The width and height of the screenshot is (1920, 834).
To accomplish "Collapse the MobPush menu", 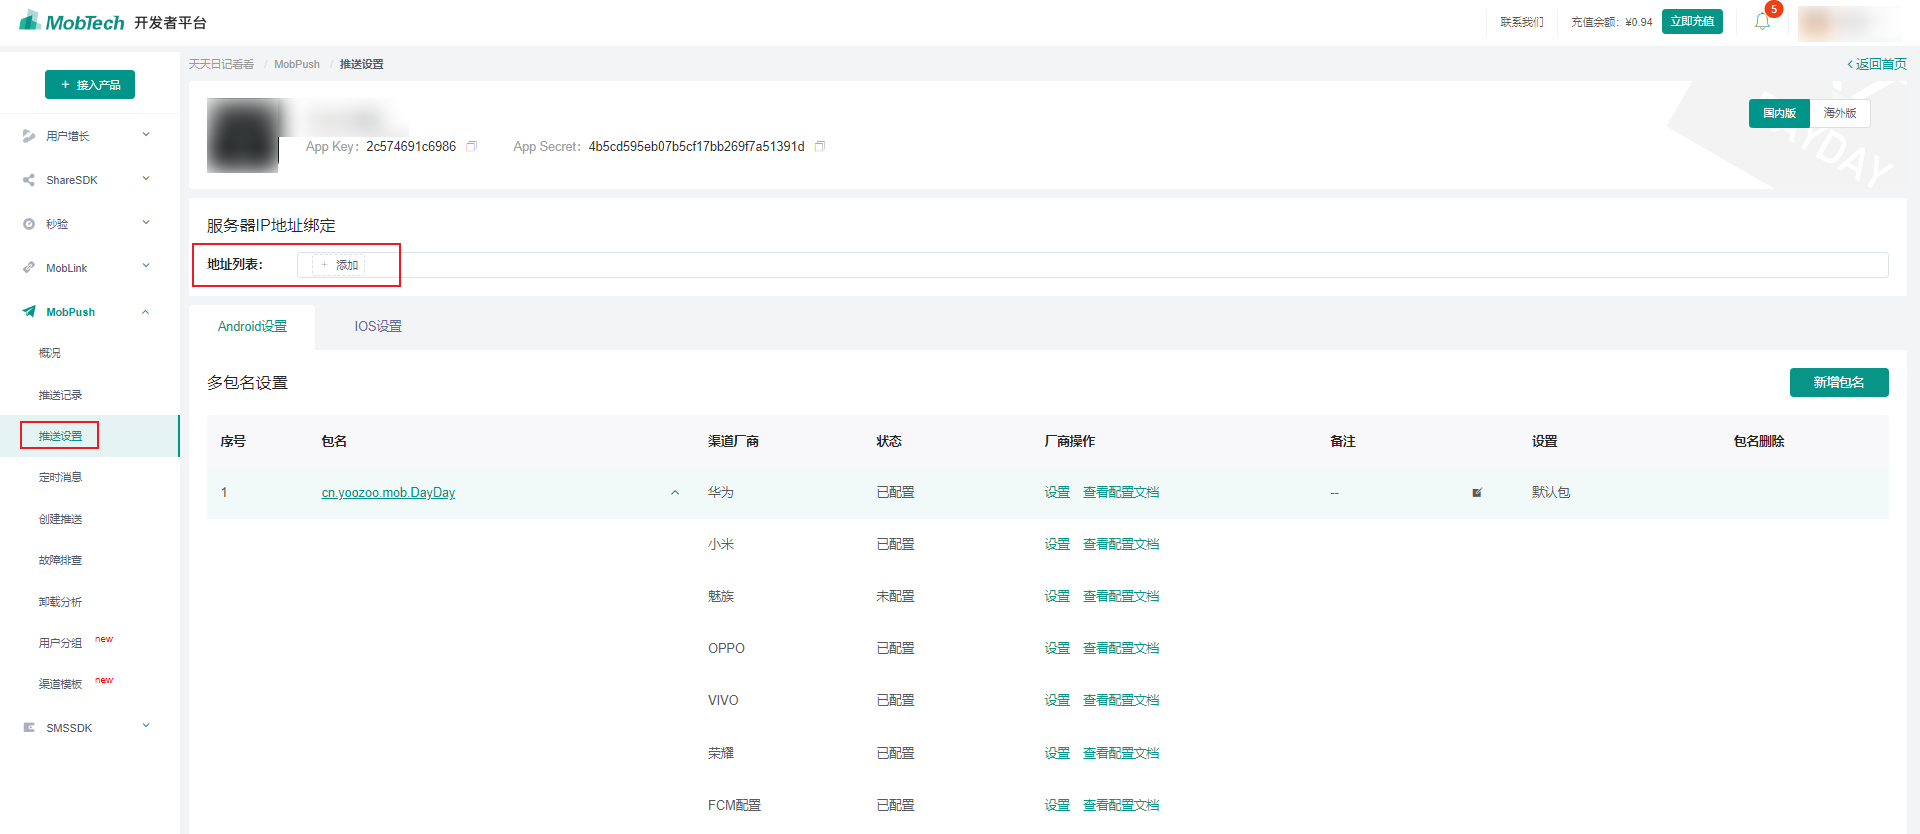I will pyautogui.click(x=146, y=311).
